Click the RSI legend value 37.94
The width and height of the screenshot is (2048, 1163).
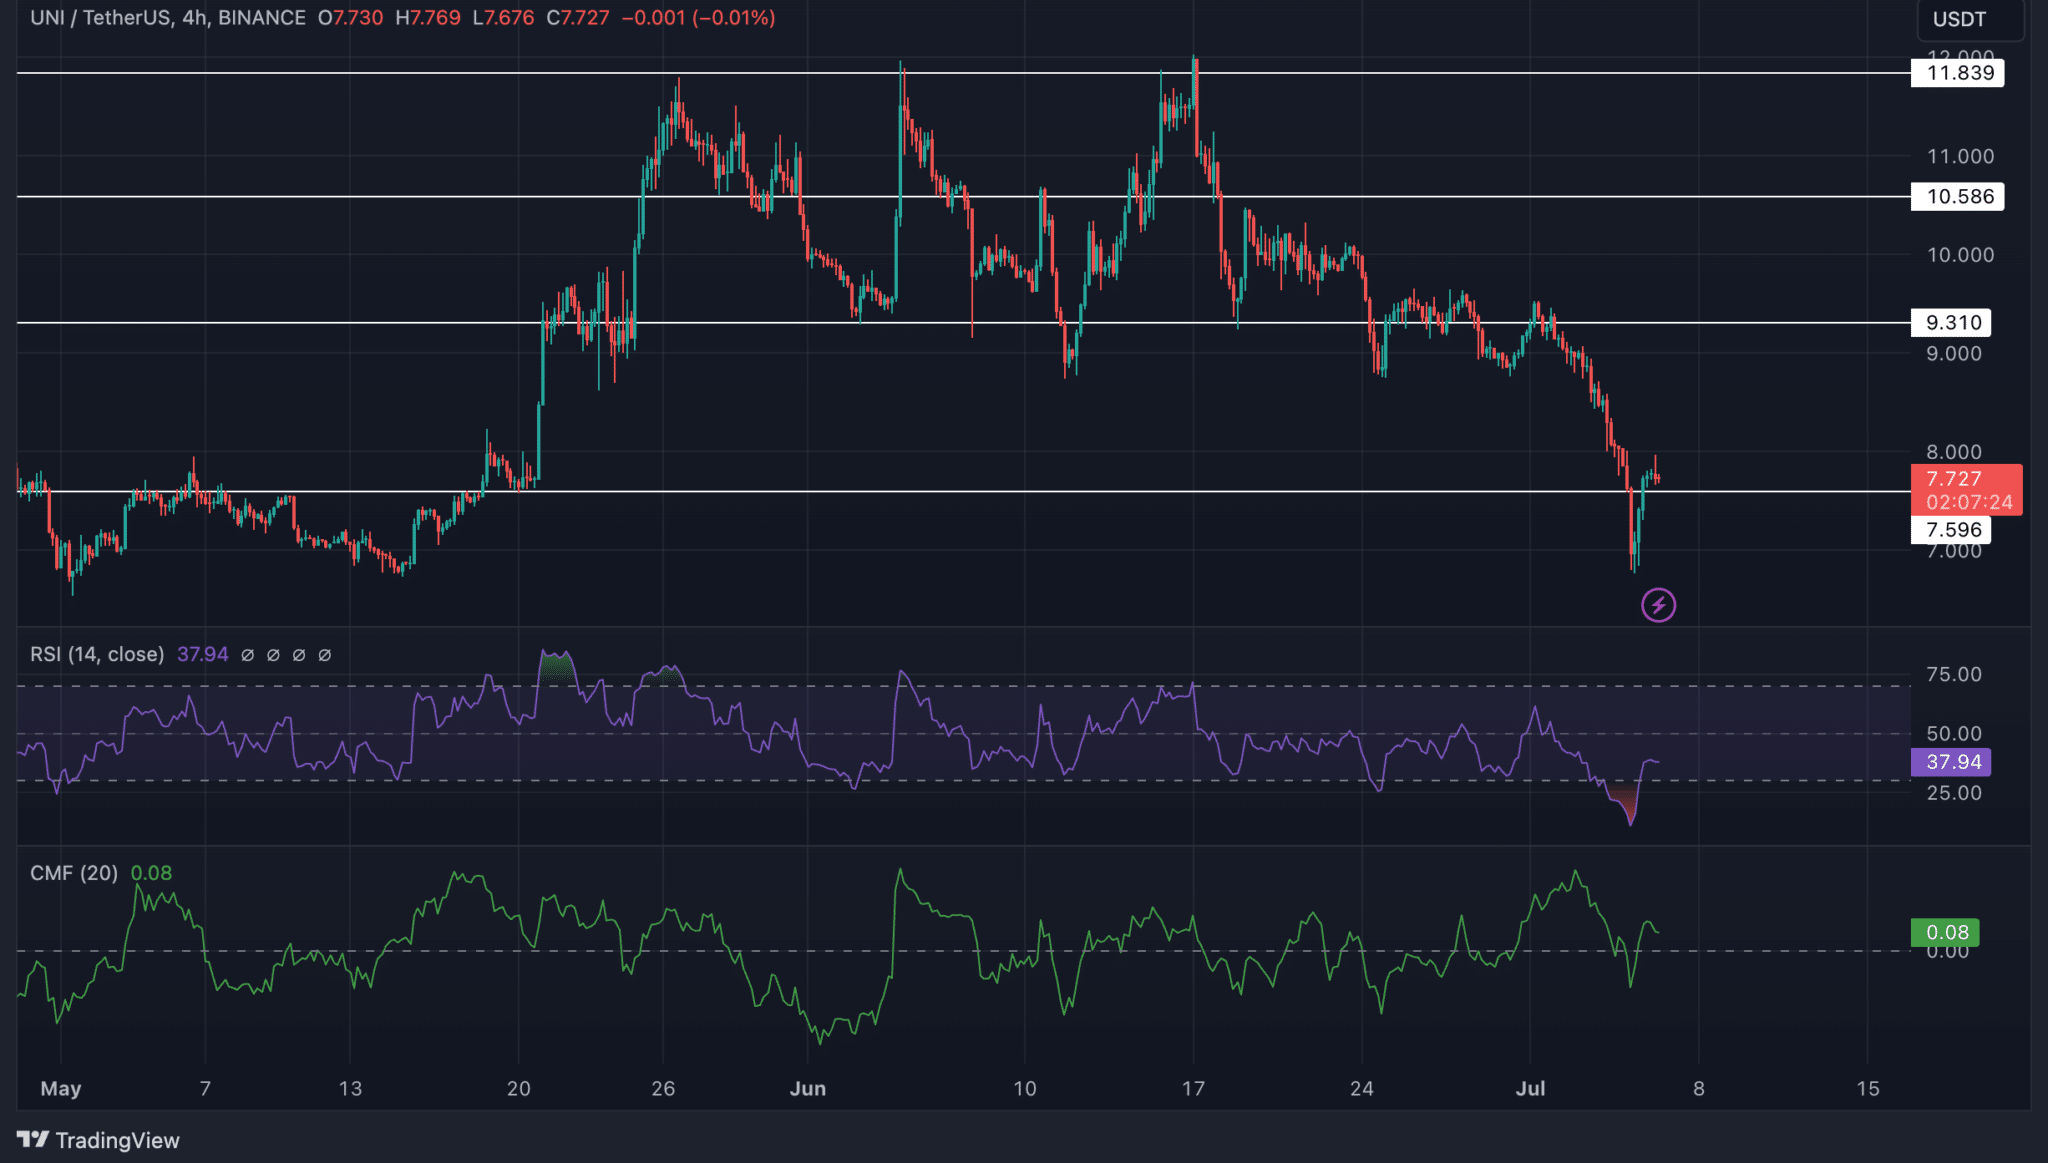coord(203,654)
